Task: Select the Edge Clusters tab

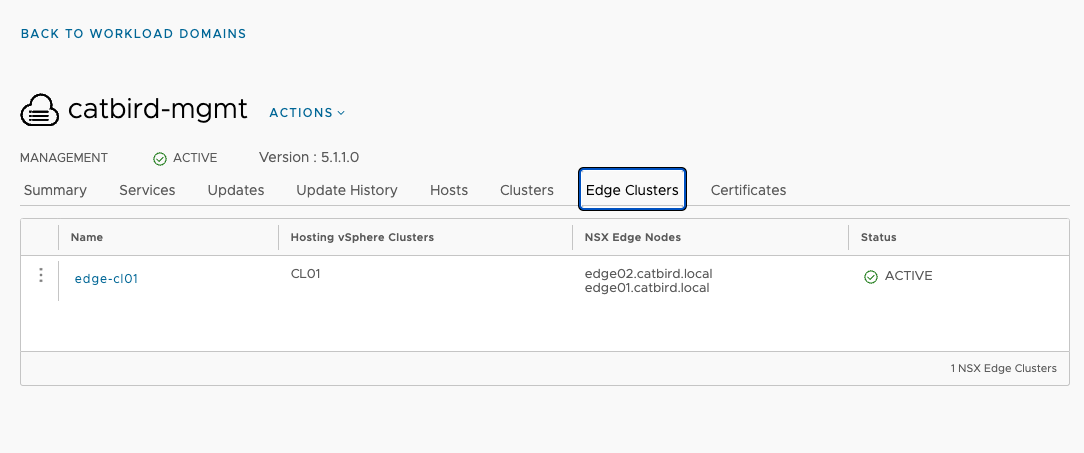Action: (x=632, y=189)
